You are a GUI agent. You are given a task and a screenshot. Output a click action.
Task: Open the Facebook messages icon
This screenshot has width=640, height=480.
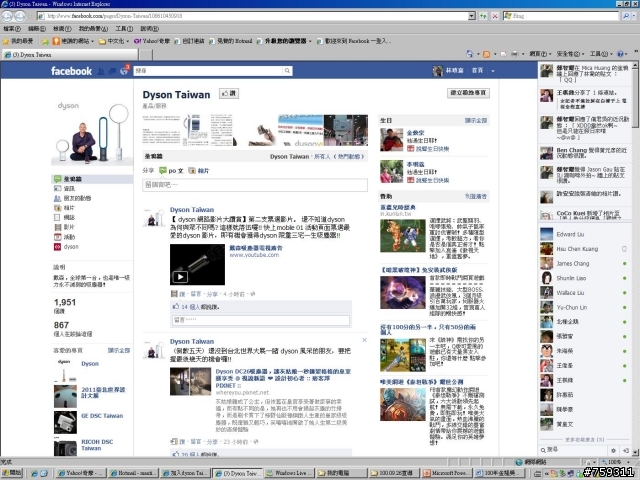112,71
